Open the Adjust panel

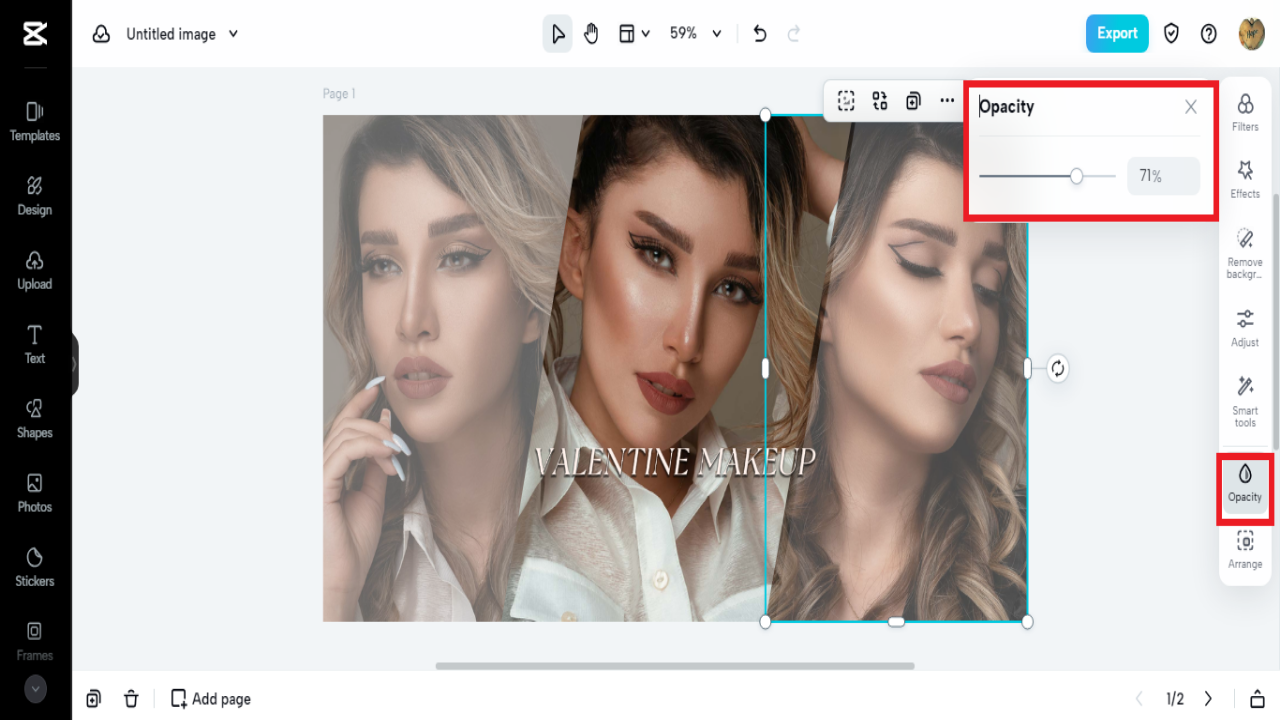tap(1245, 328)
